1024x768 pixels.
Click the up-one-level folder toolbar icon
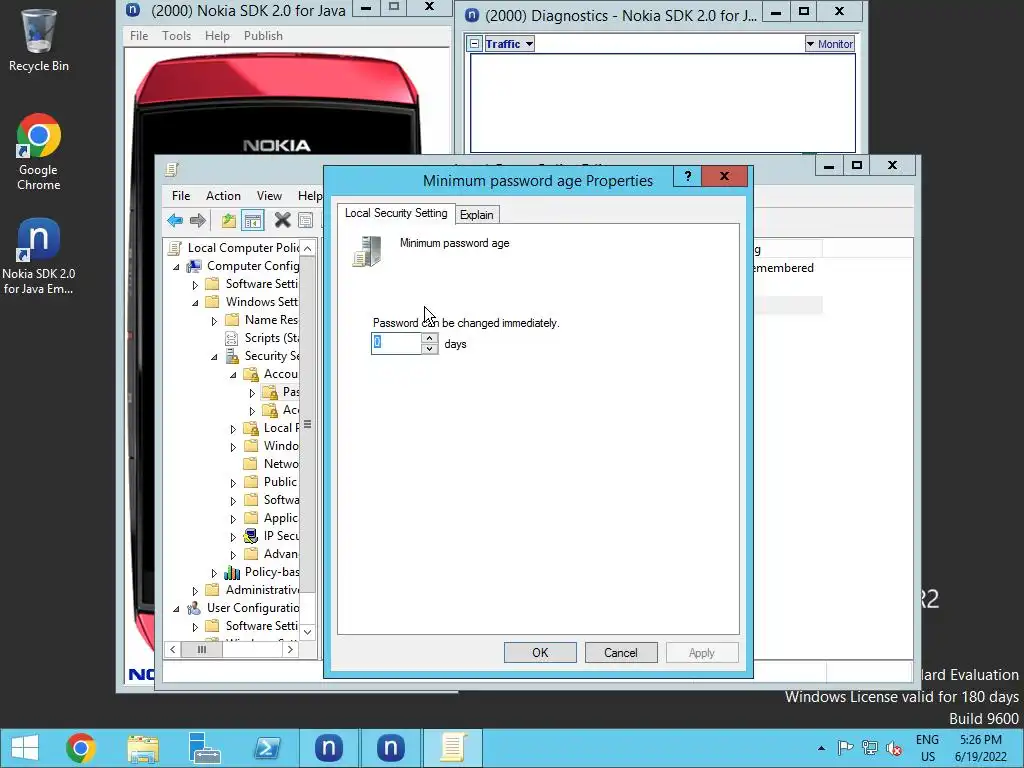[228, 220]
